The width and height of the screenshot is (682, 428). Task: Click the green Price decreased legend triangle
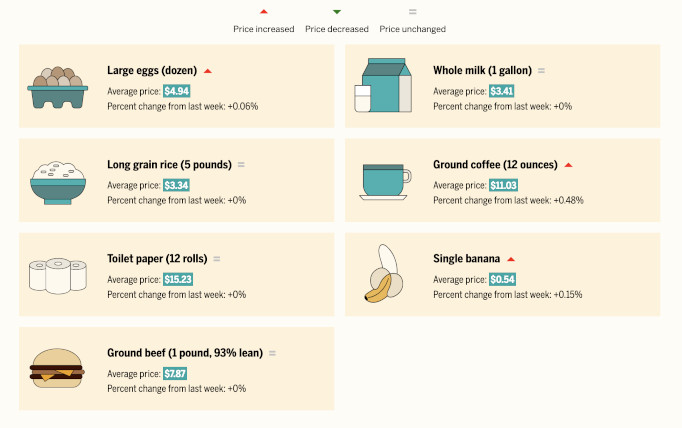[337, 12]
